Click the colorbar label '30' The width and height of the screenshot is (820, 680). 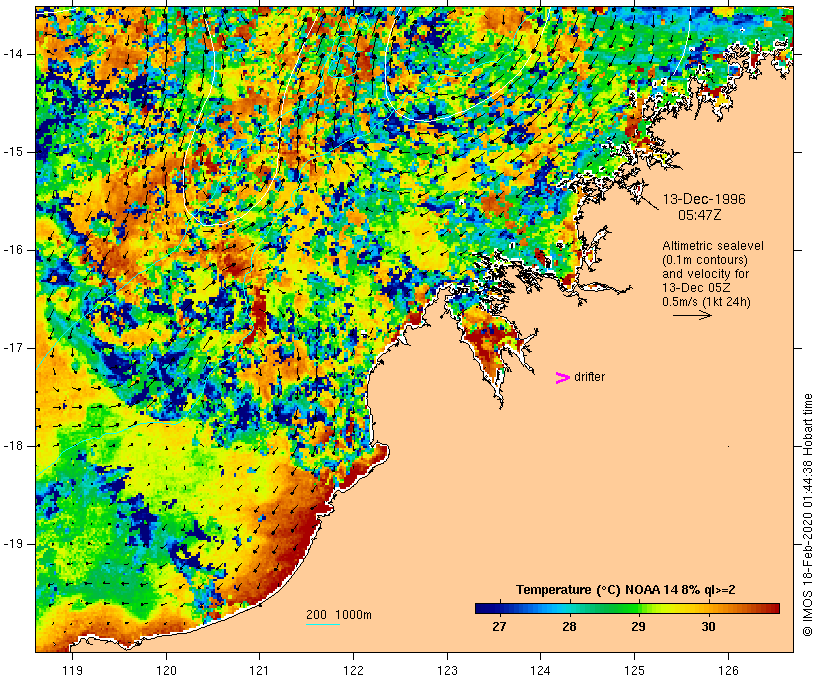(x=708, y=627)
